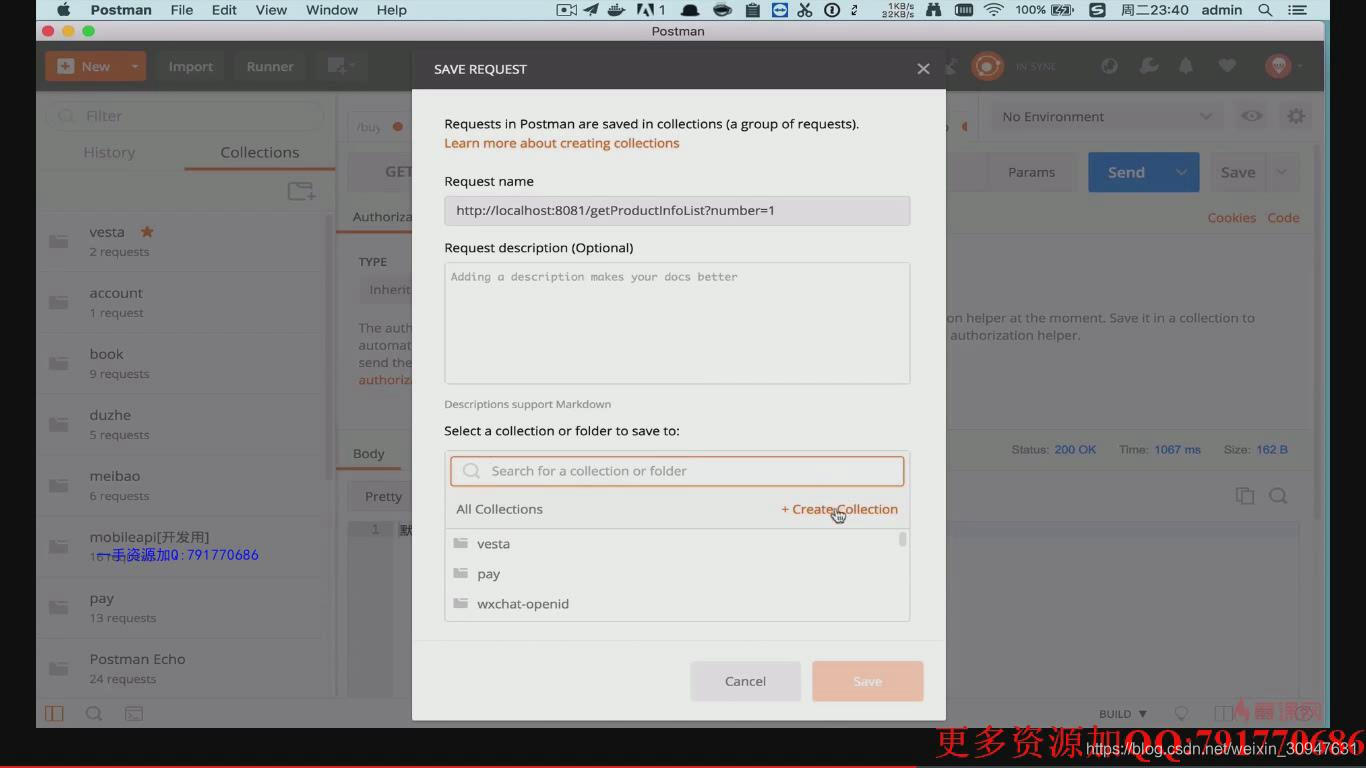Open the book collection in the sidebar
The image size is (1366, 768).
coord(180,363)
